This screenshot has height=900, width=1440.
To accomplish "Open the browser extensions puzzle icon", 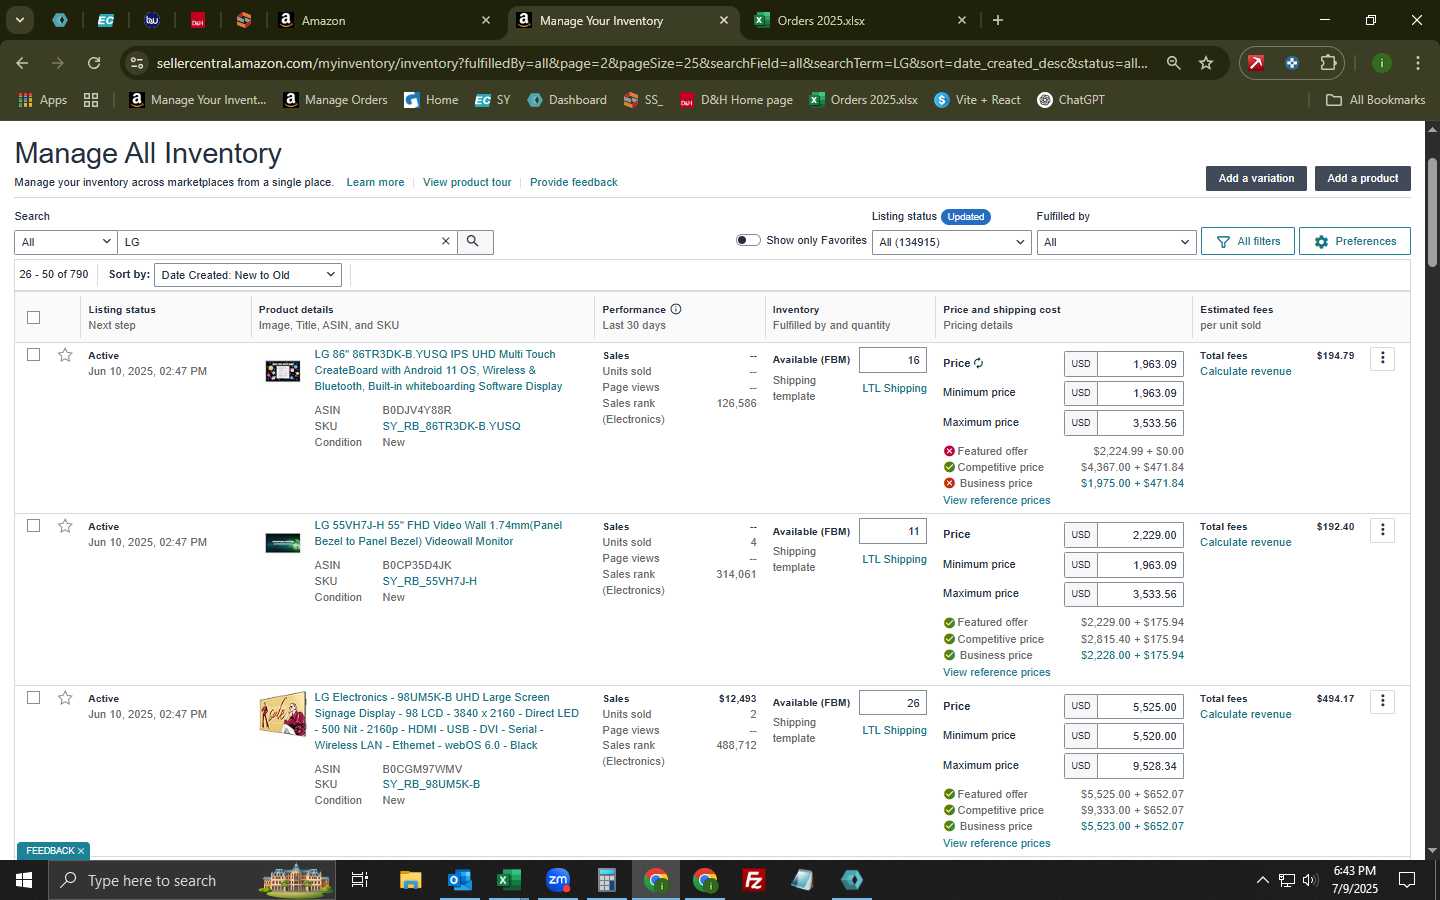I will coord(1328,63).
